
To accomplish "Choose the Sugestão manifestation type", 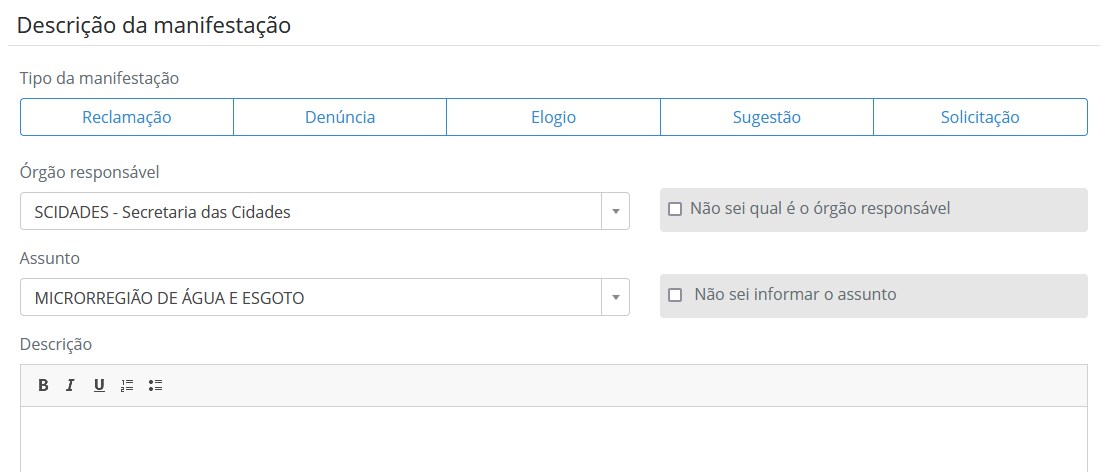I will tap(767, 117).
